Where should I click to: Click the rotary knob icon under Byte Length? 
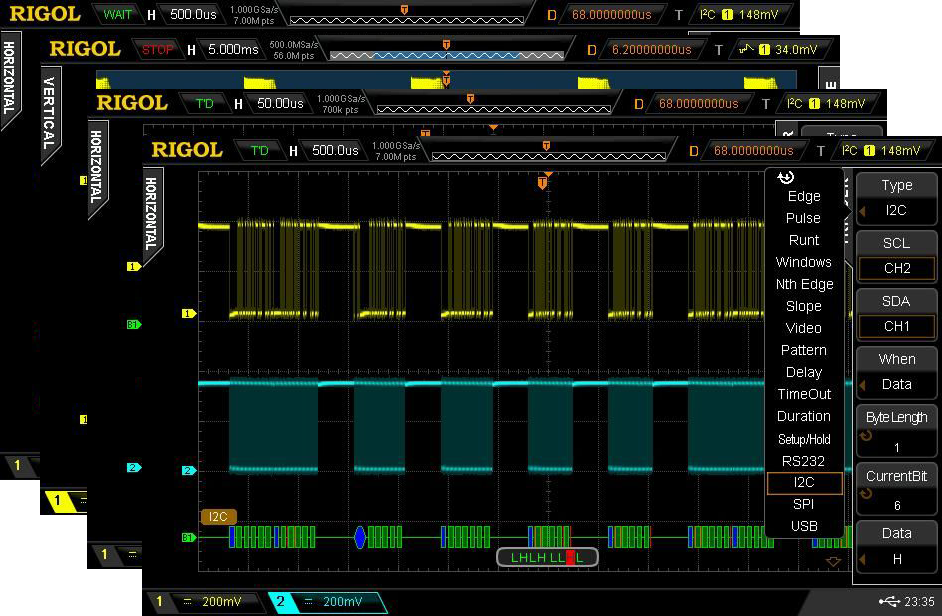pos(866,436)
